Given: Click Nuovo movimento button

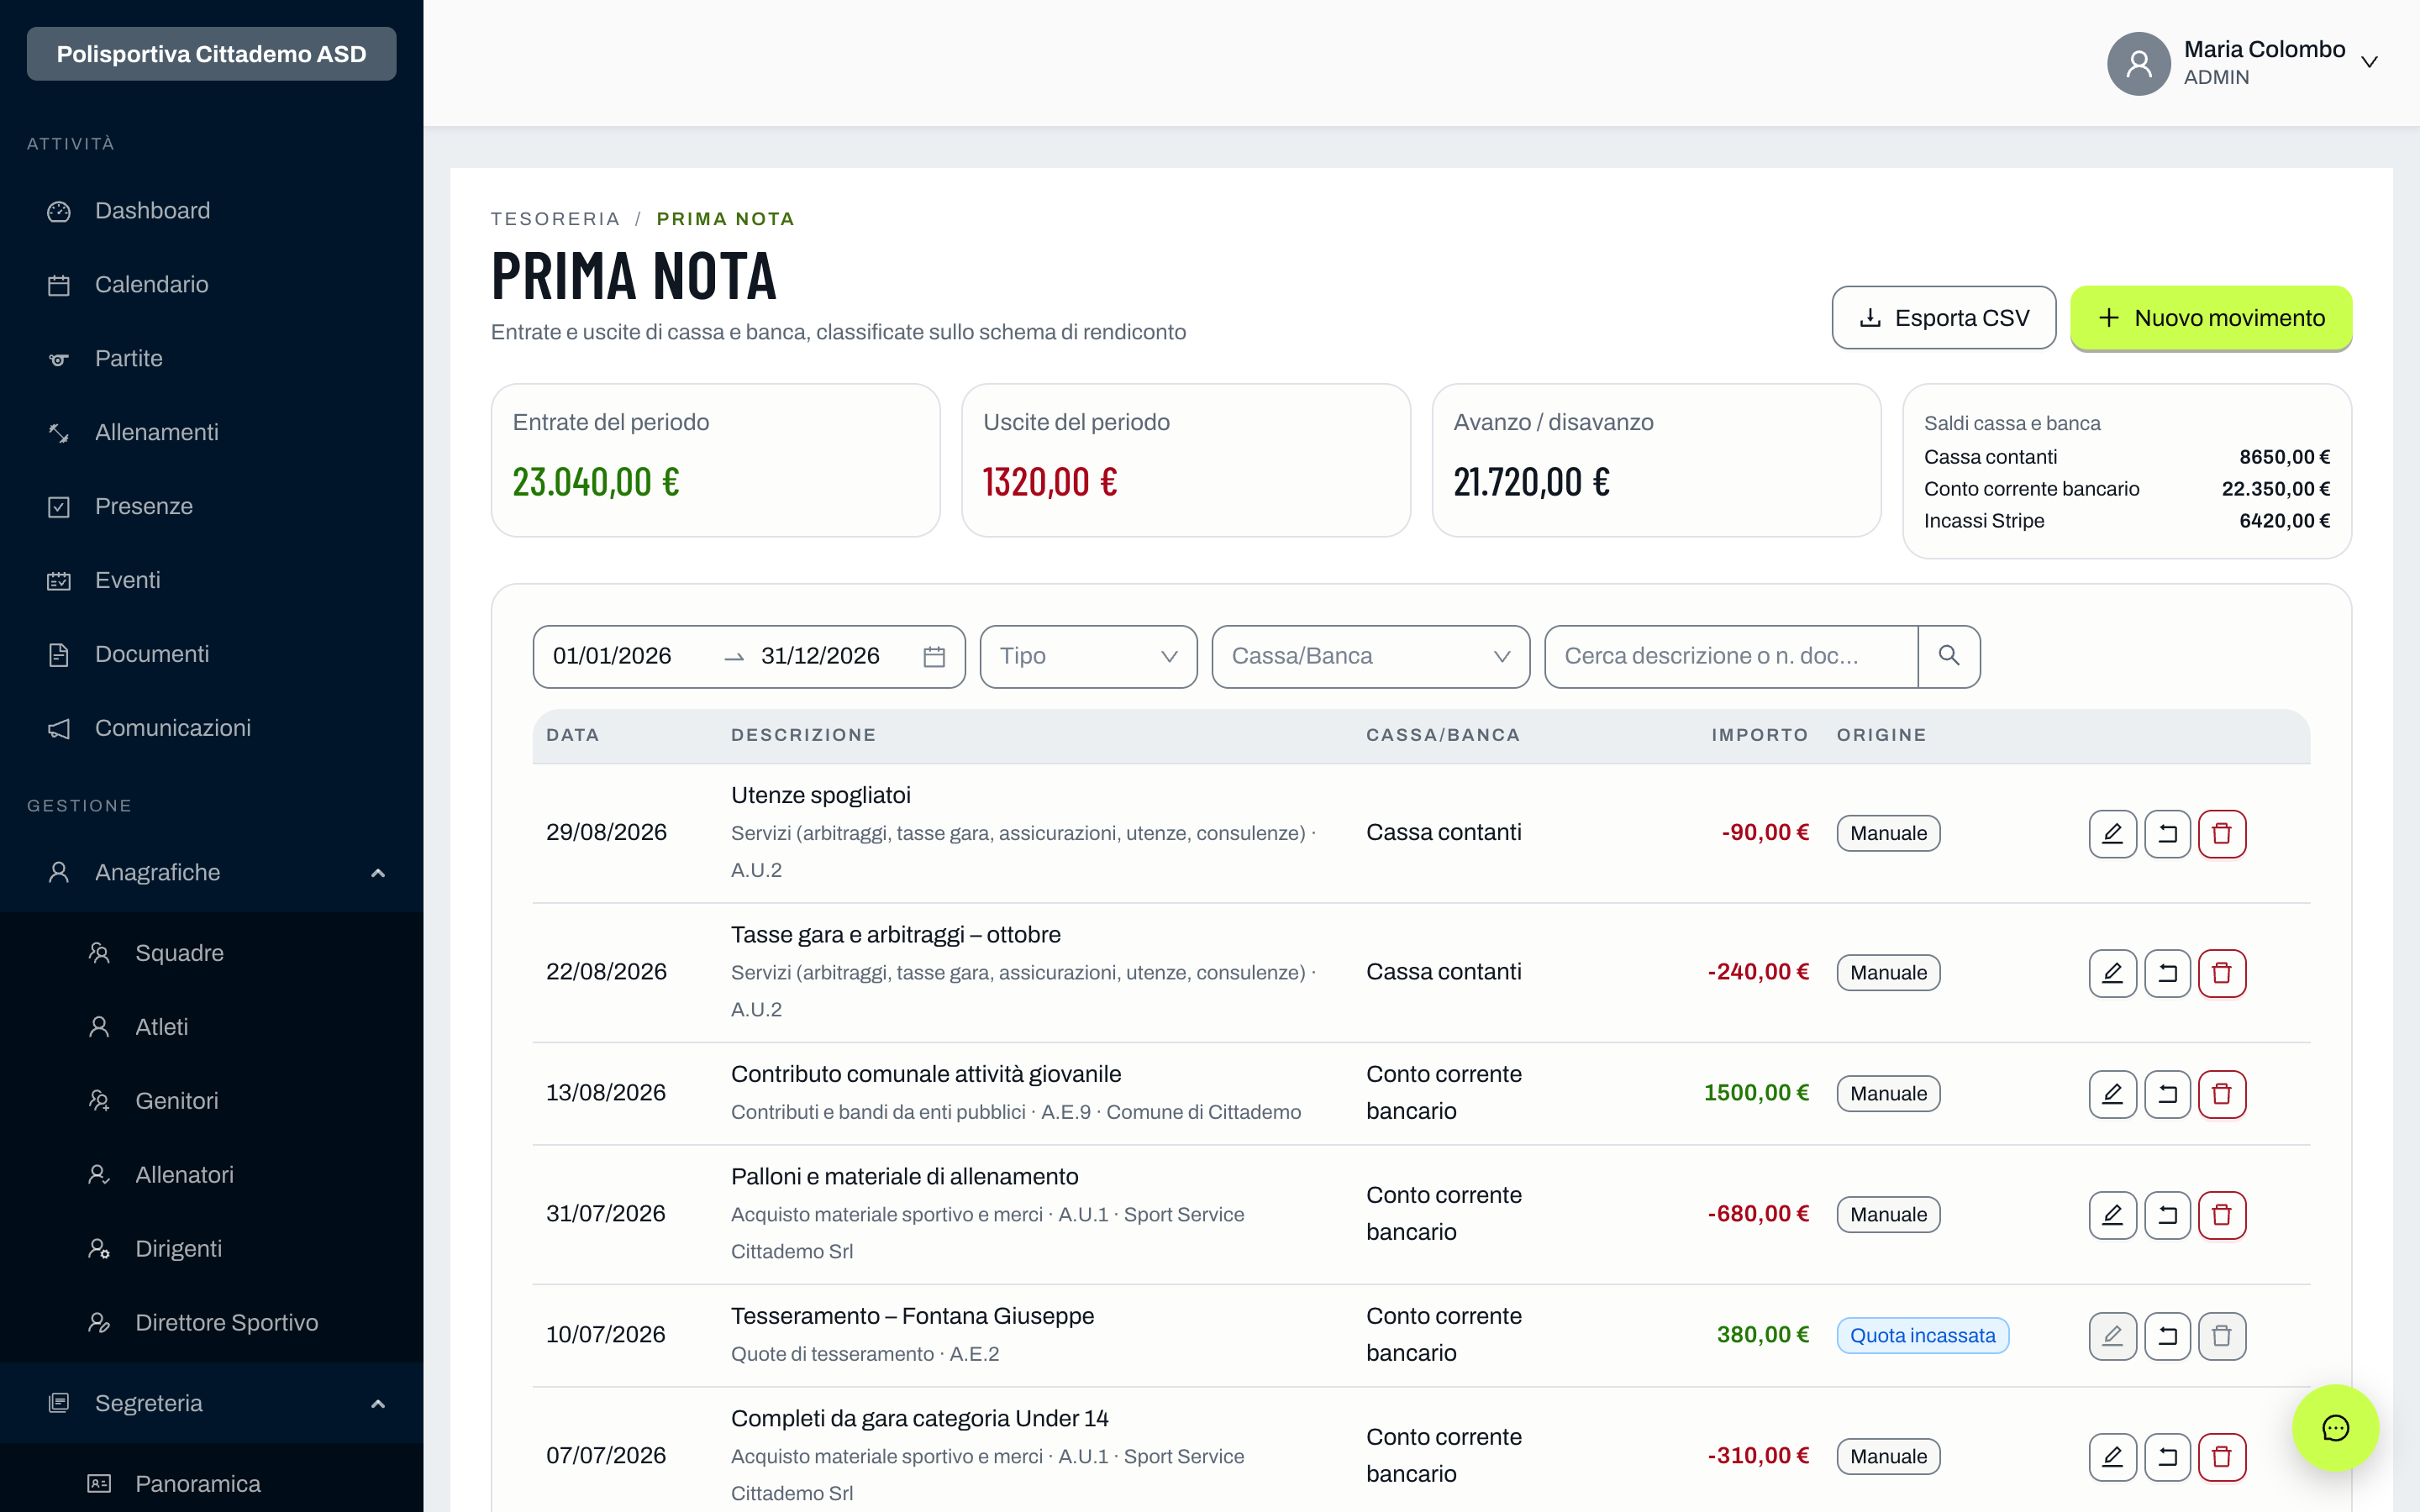Looking at the screenshot, I should [x=2210, y=318].
